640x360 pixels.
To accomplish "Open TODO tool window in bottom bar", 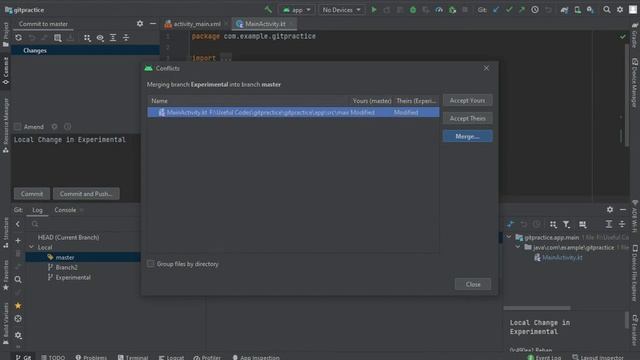I will pos(53,357).
